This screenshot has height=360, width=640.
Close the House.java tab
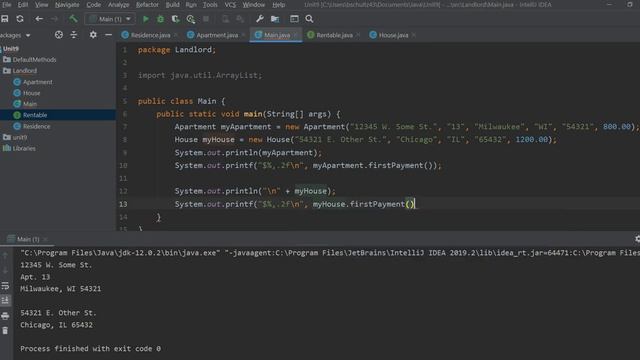point(413,36)
